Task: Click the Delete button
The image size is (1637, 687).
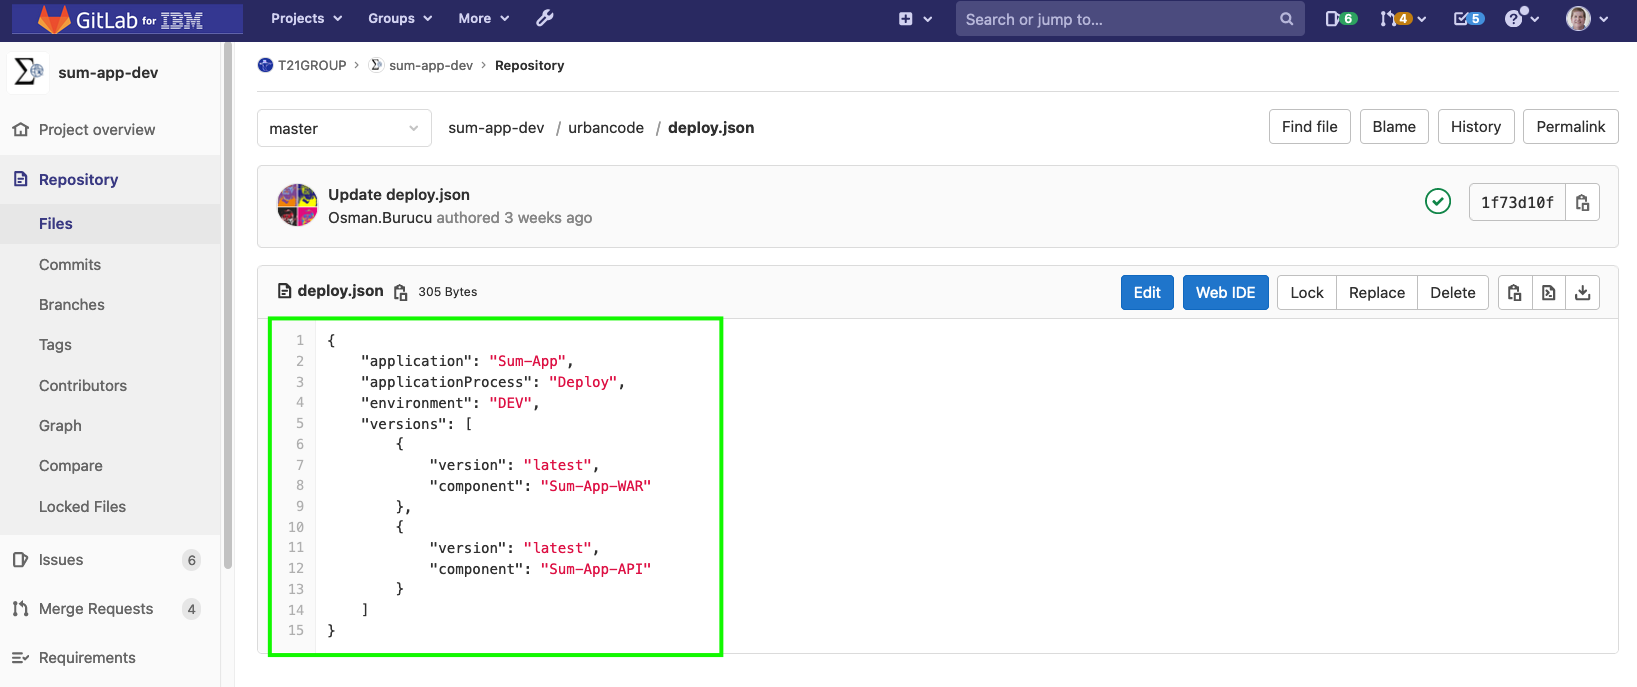Action: point(1453,293)
